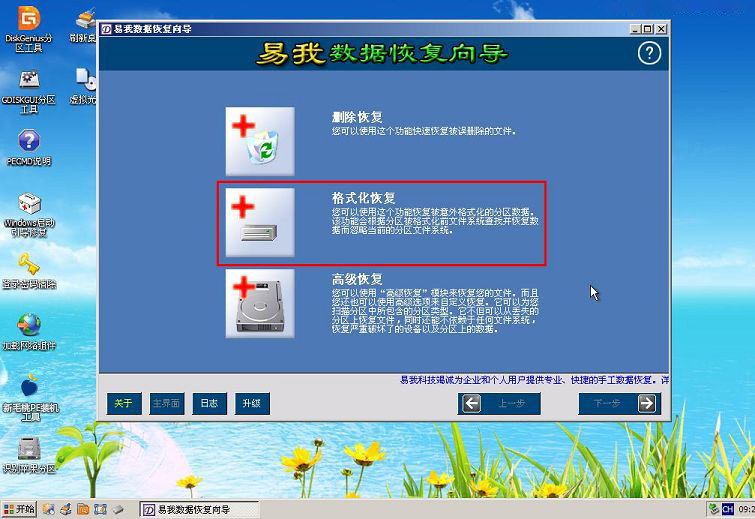Click the CH language indicator in tray
Image resolution: width=755 pixels, height=519 pixels.
(728, 509)
